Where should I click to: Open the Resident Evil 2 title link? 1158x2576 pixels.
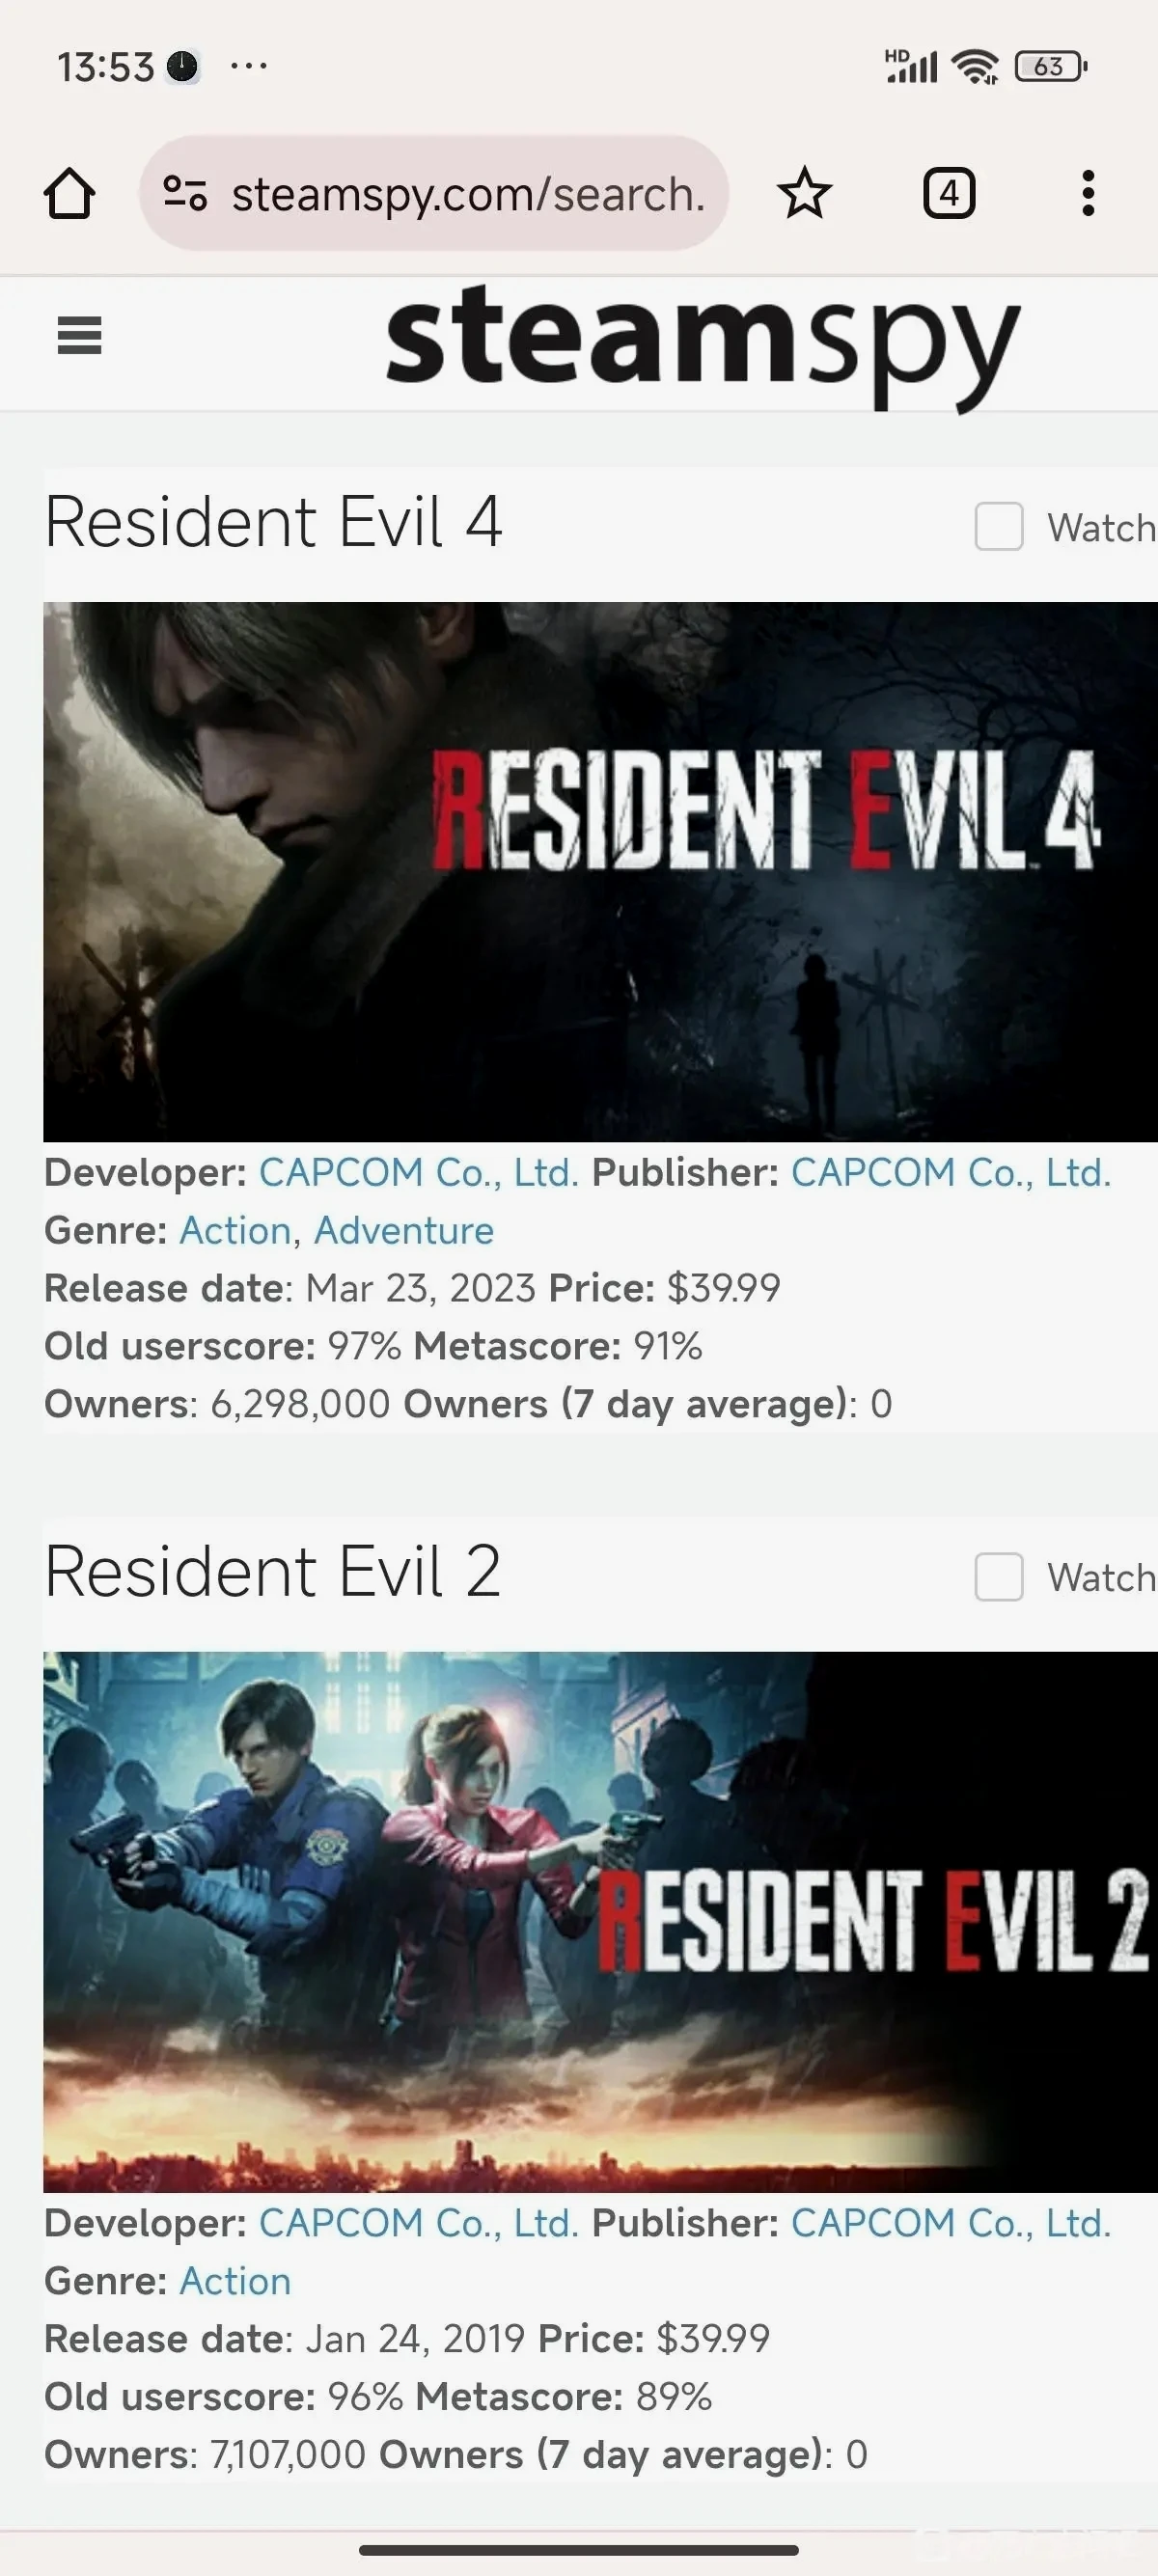[x=272, y=1572]
